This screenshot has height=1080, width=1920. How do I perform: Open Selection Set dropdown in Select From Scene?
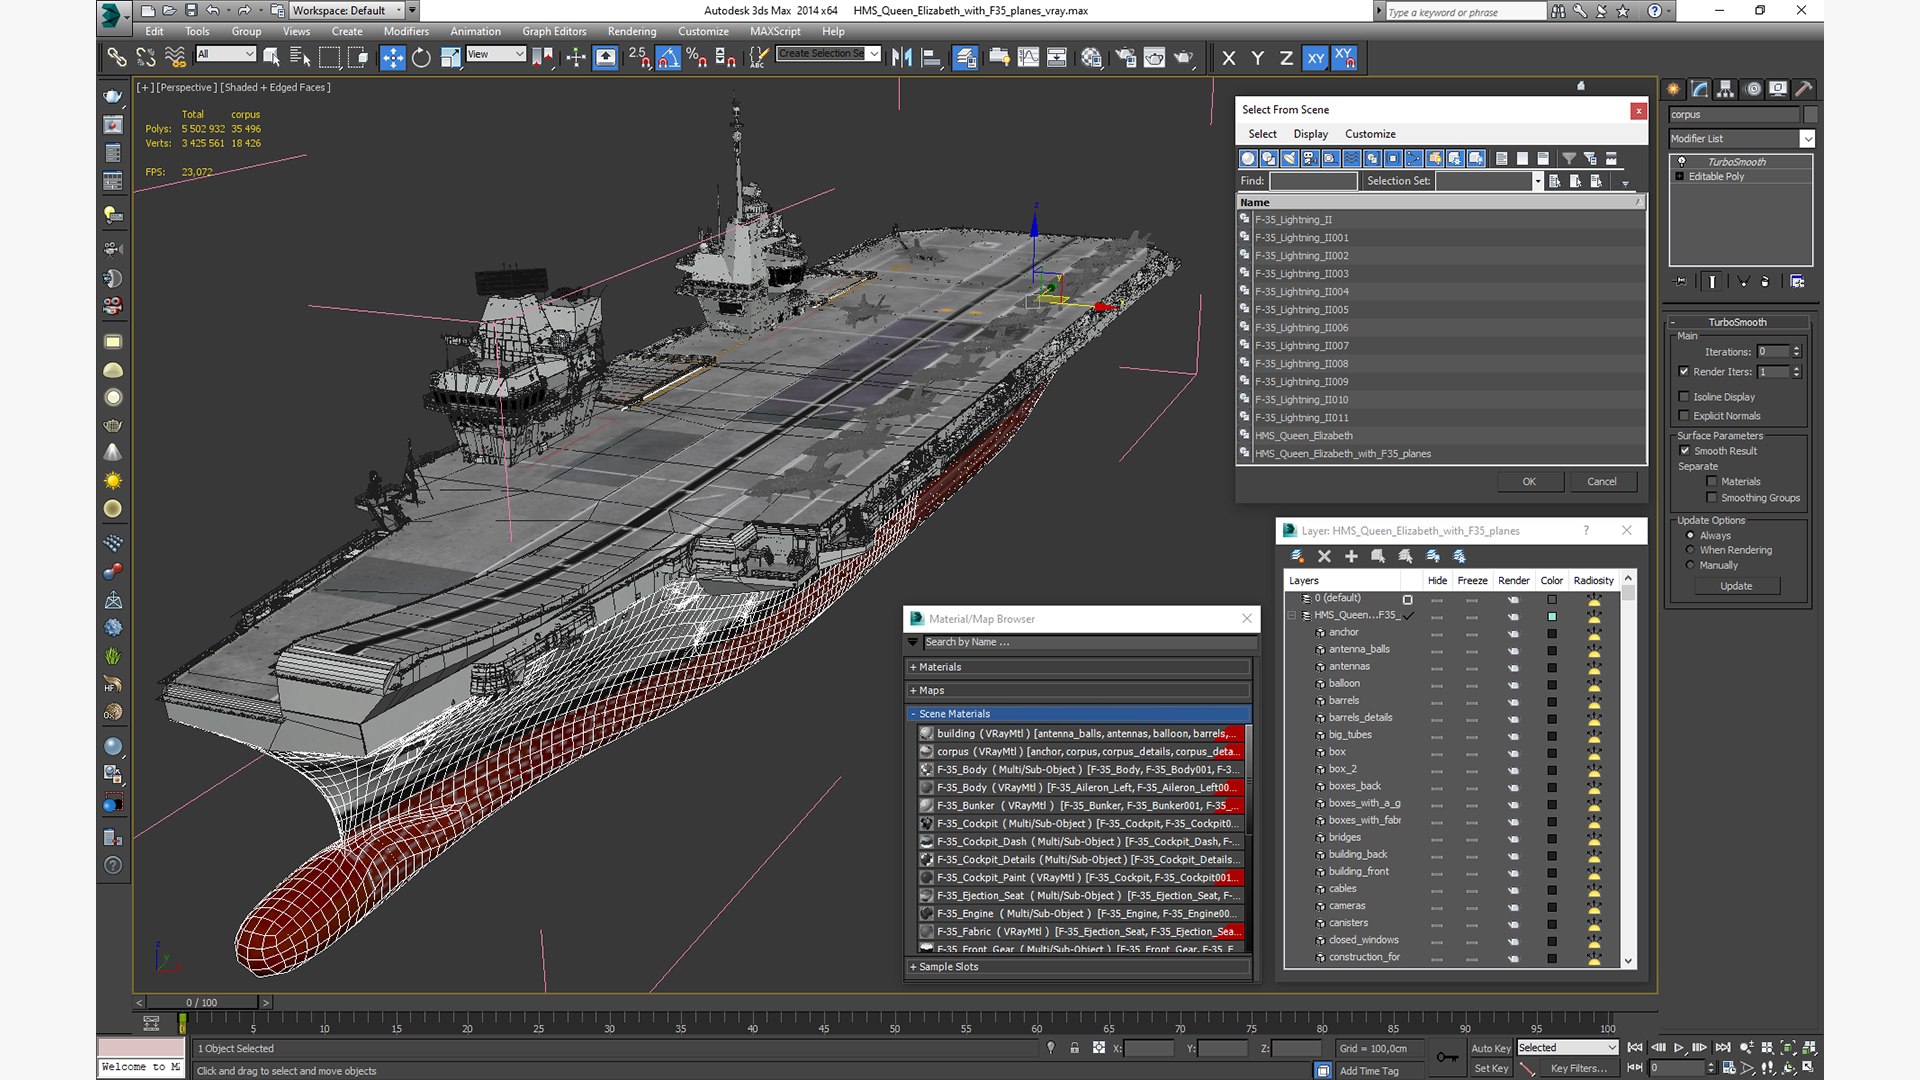point(1538,181)
